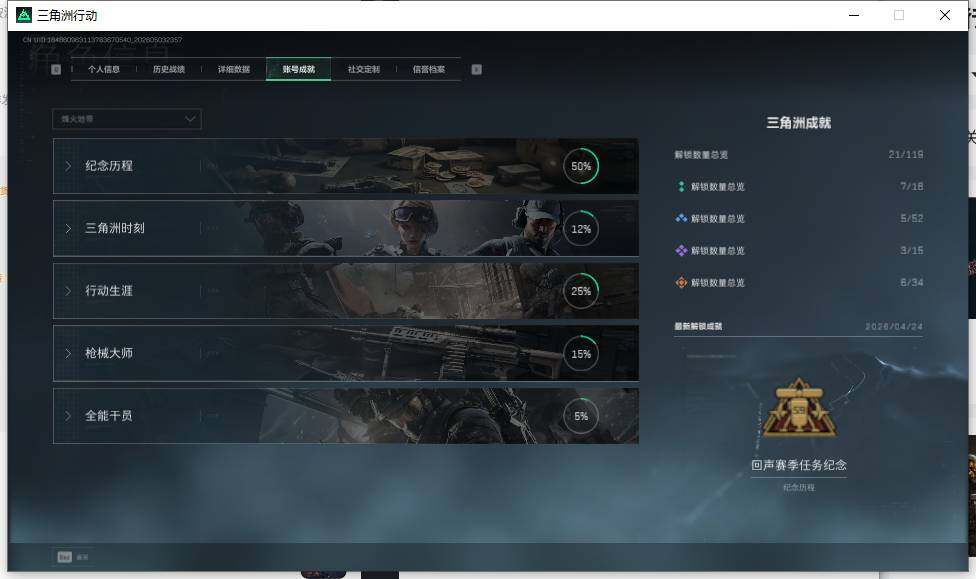
Task: Click the 三角洲成就 heading
Action: click(x=799, y=123)
